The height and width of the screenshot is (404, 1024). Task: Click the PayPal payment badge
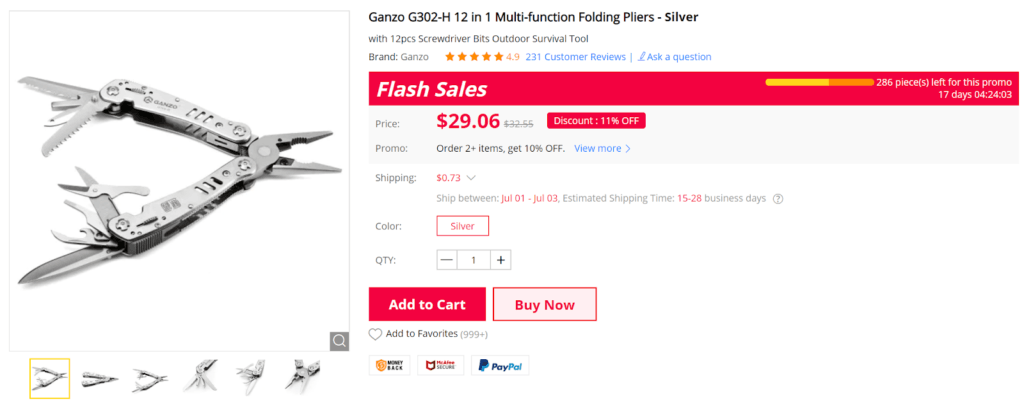pyautogui.click(x=499, y=366)
